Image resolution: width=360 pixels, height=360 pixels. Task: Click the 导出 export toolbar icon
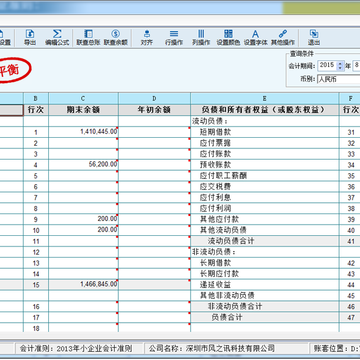[x=30, y=38]
